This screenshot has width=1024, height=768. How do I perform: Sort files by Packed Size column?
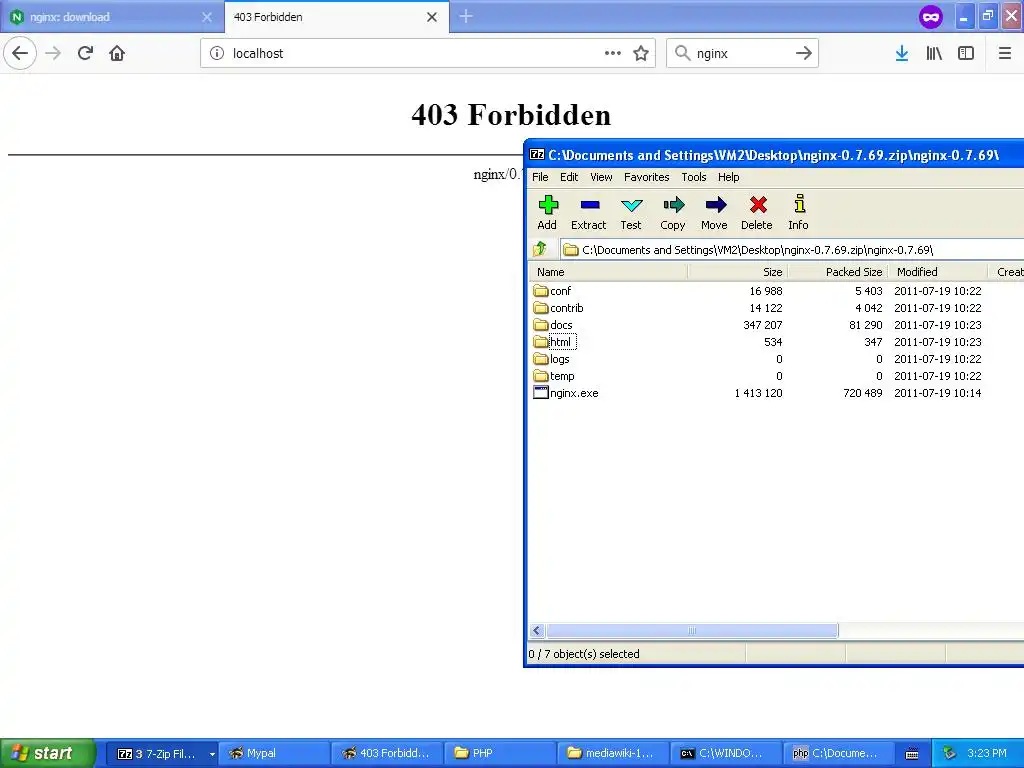coord(838,272)
